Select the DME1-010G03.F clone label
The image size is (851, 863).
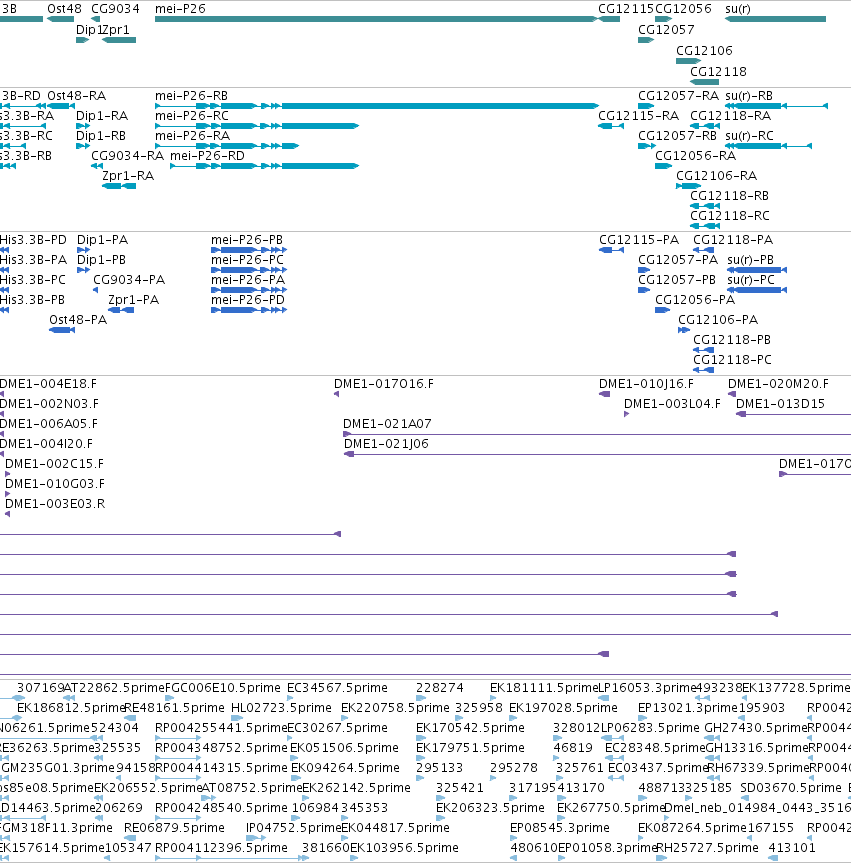point(55,484)
